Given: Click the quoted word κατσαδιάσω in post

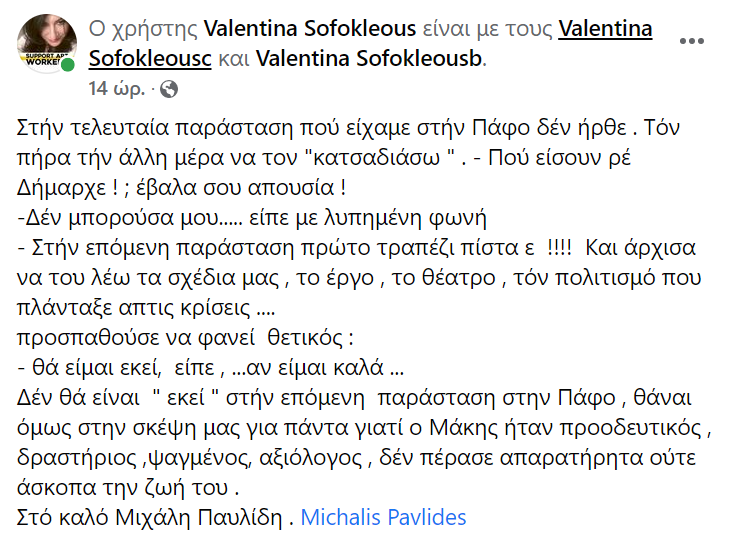Looking at the screenshot, I should [376, 158].
